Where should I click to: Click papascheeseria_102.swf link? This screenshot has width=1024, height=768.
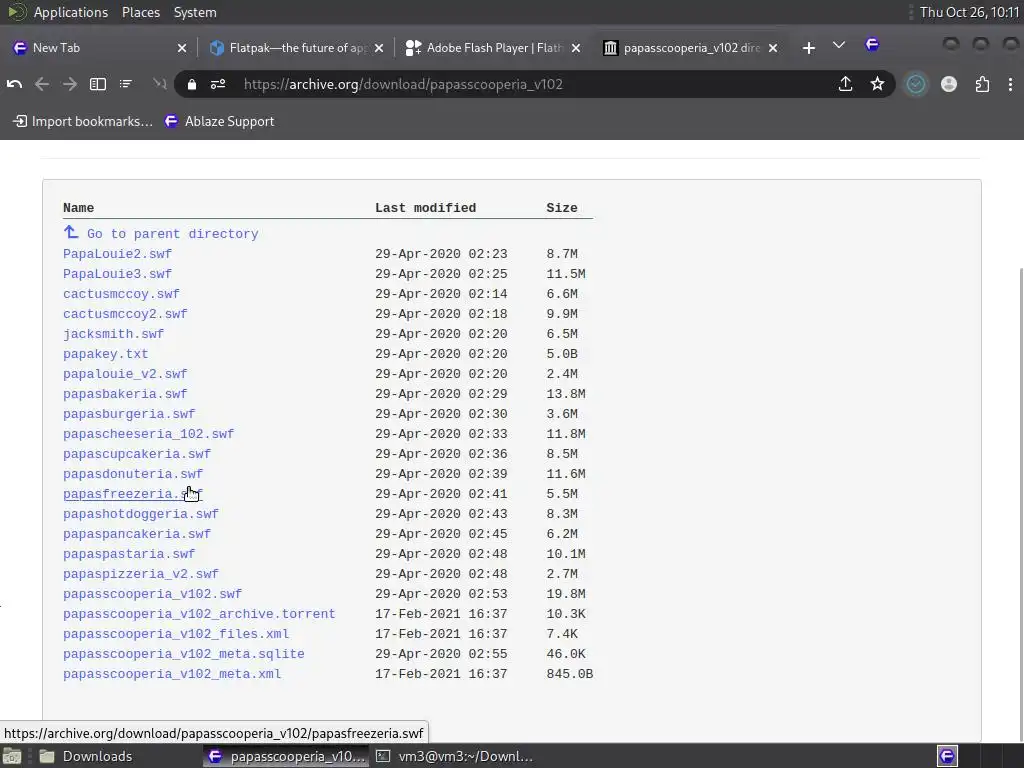coord(149,434)
